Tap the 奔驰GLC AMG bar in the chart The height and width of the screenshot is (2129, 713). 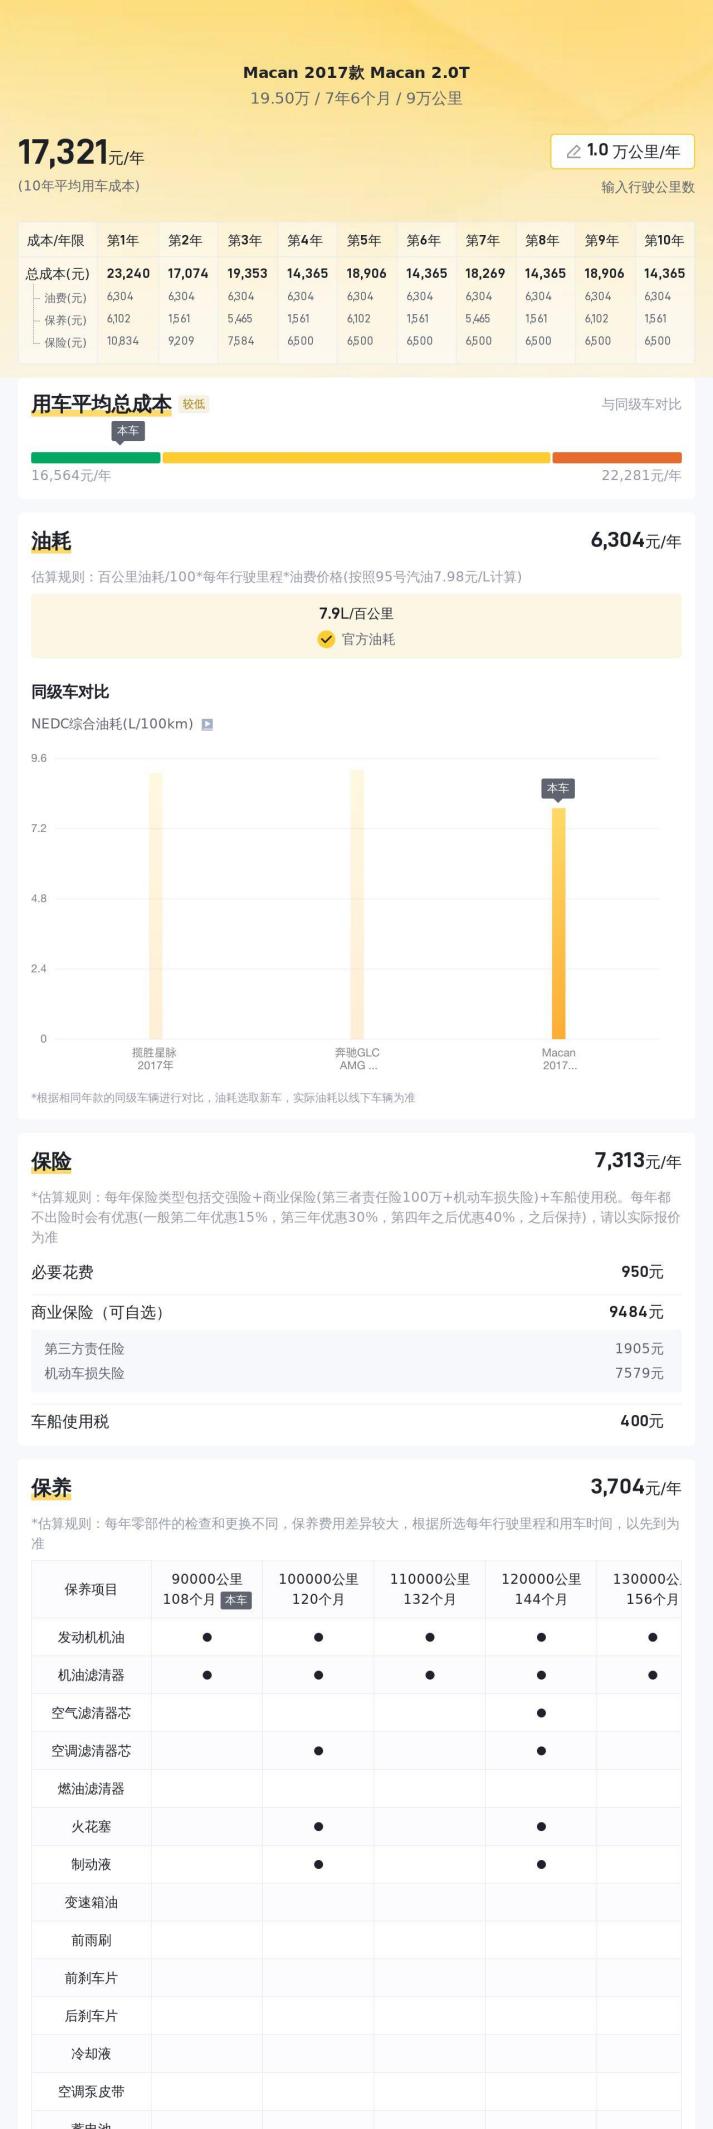[x=357, y=904]
